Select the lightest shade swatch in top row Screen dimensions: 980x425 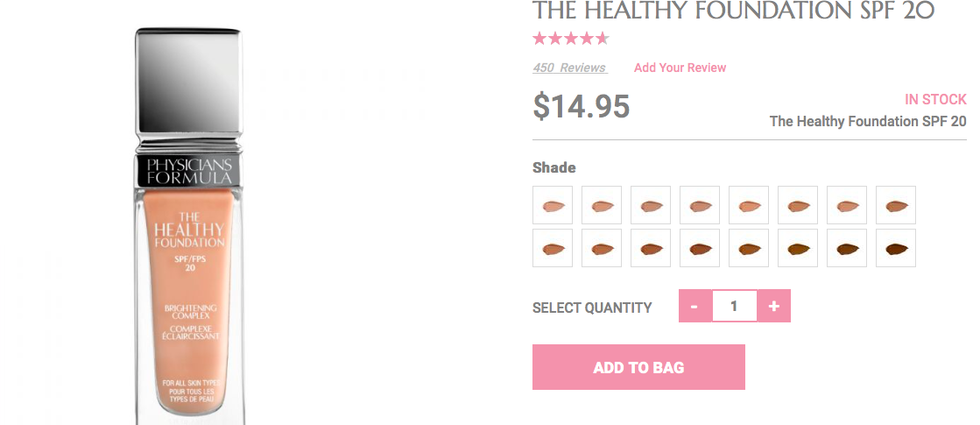tap(553, 205)
